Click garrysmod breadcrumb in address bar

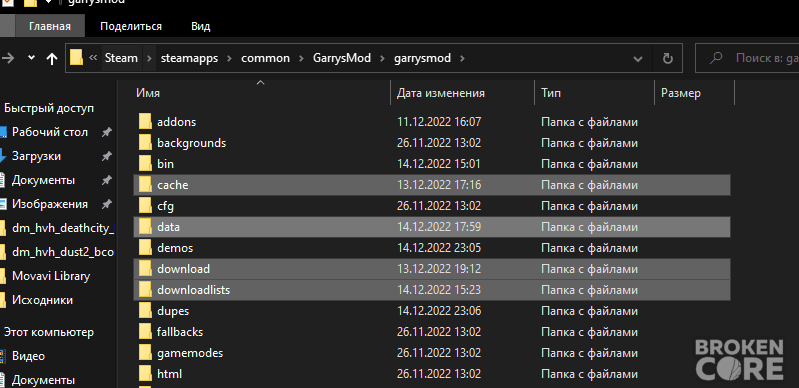(422, 58)
